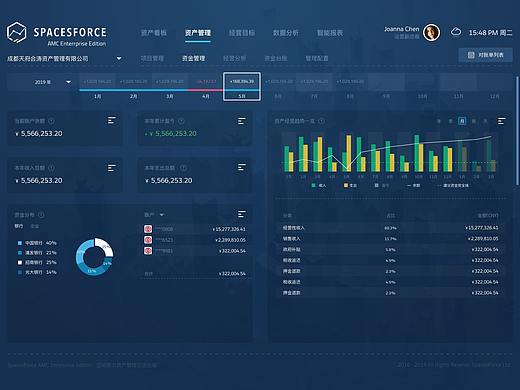The image size is (520, 390).
Task: Click the donut chart's white 25% segment
Action: (106, 247)
